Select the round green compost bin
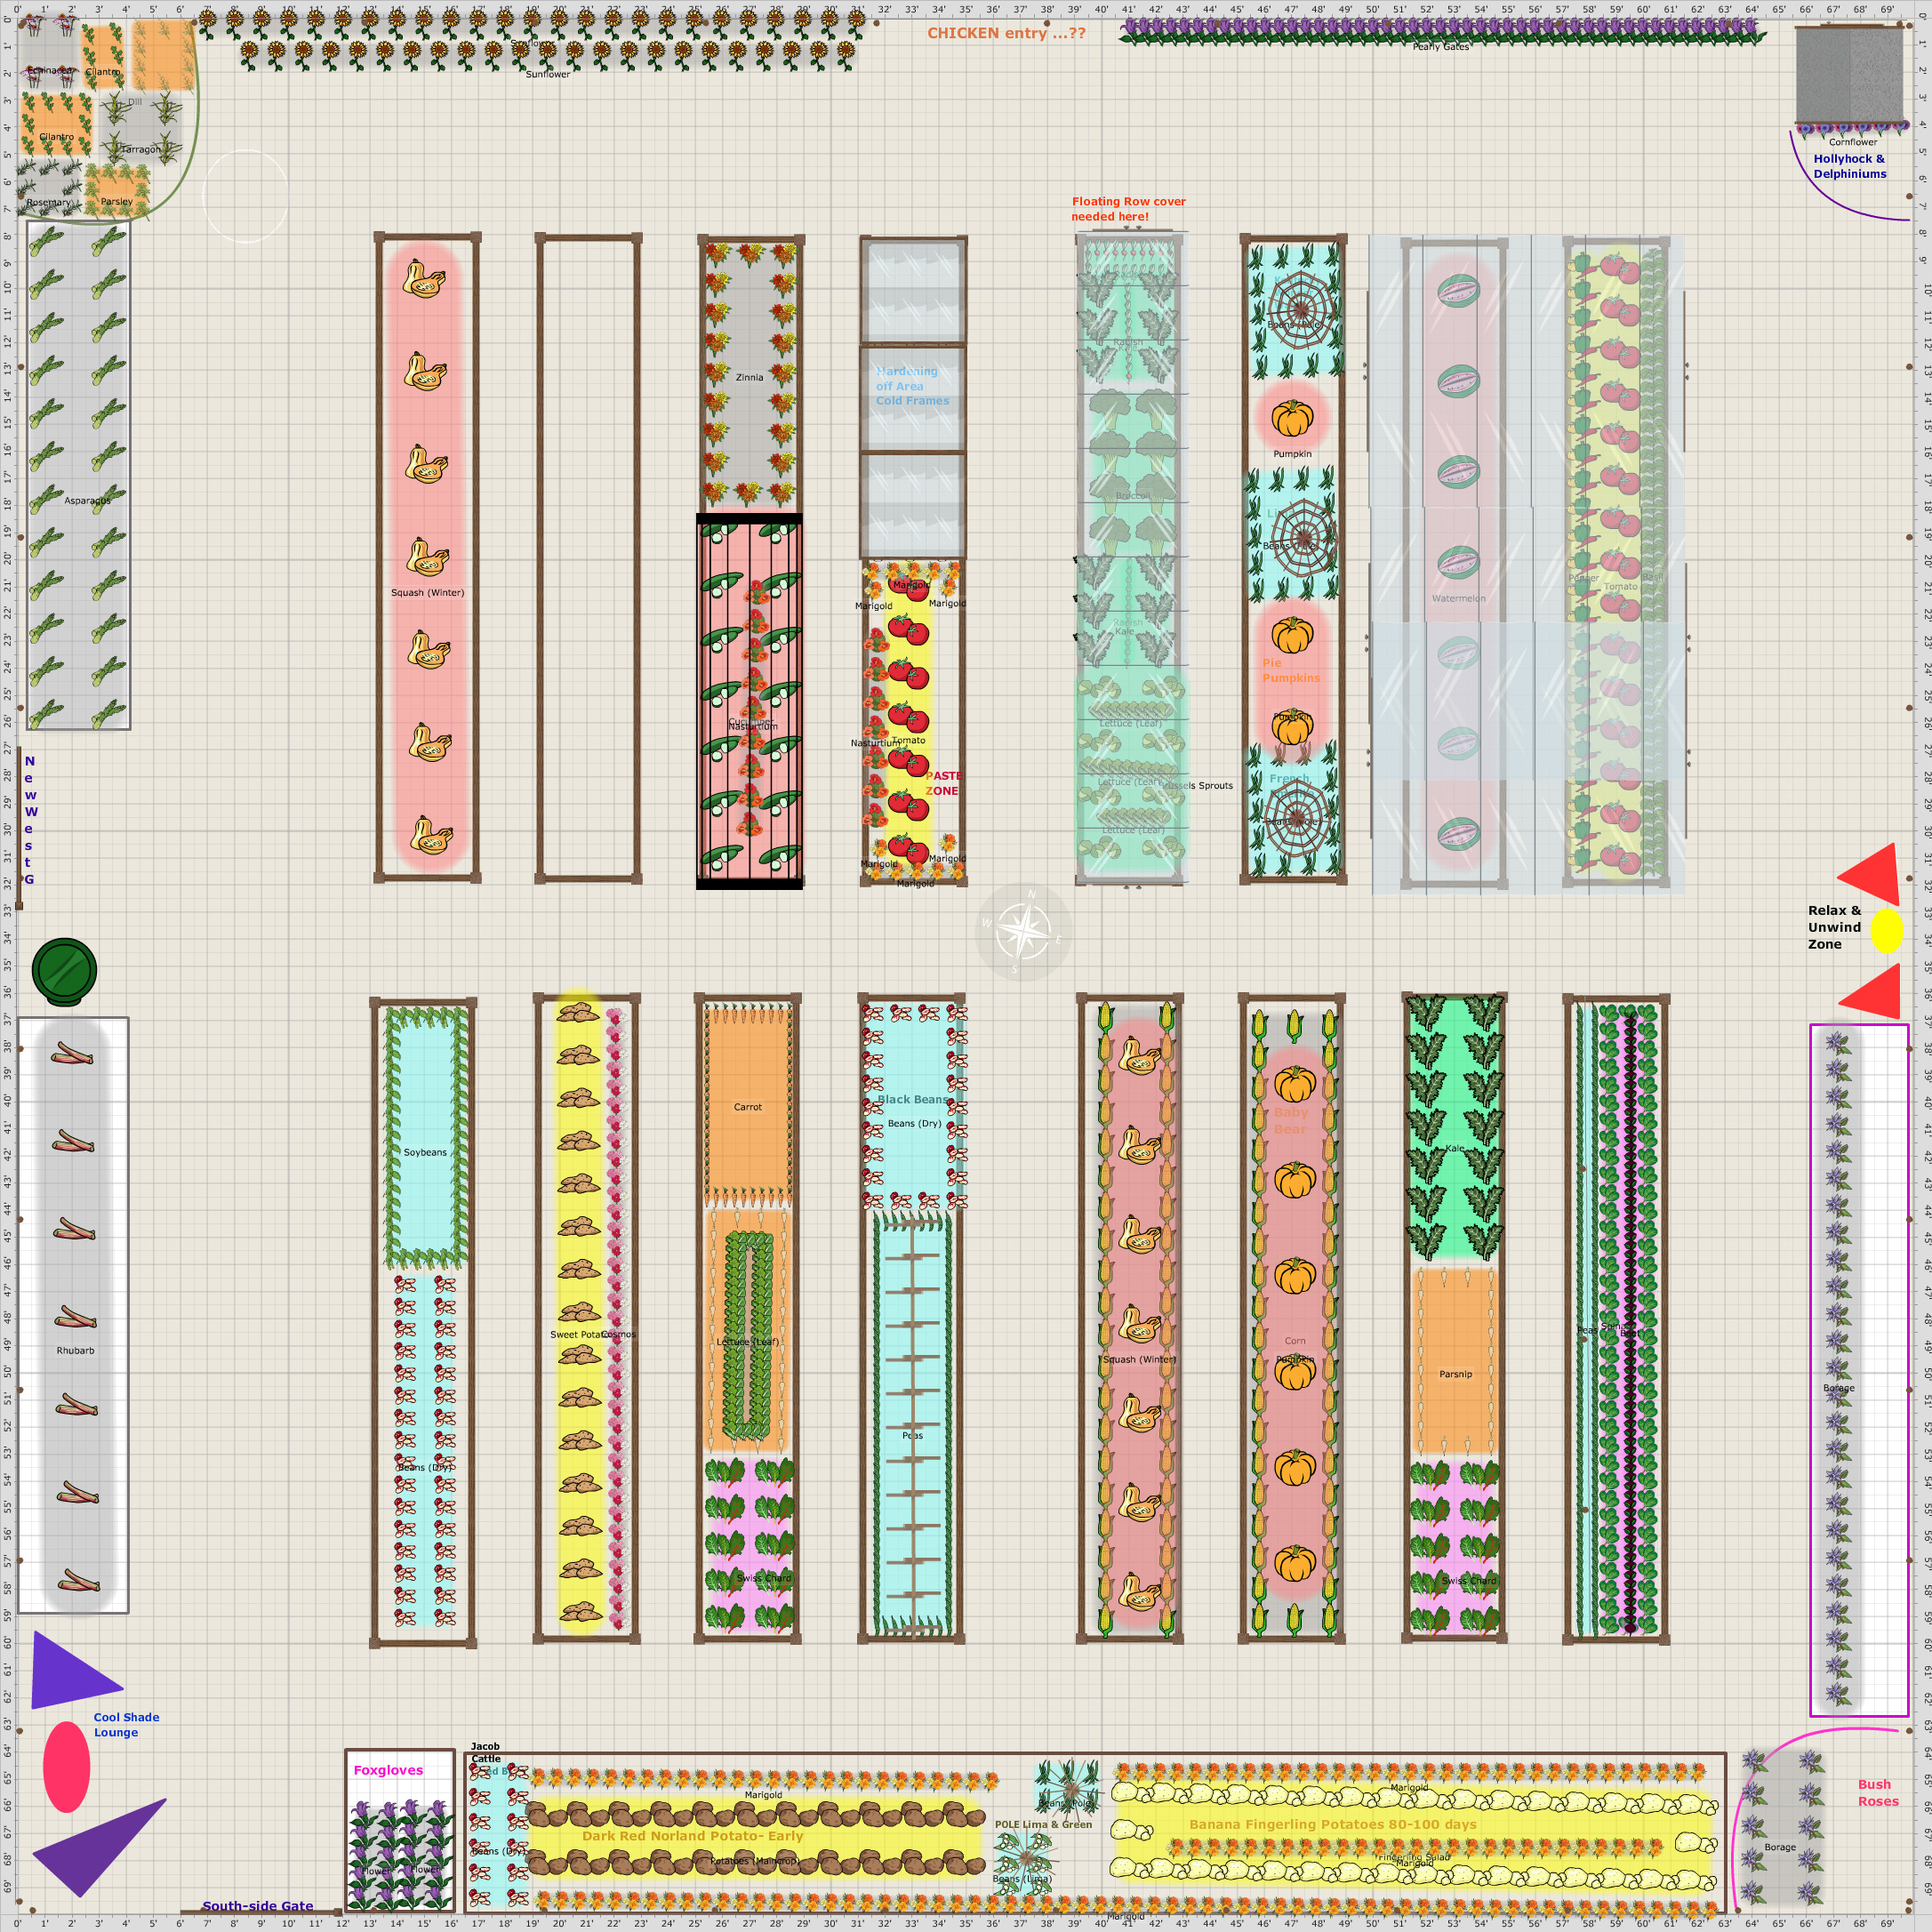 (x=64, y=971)
